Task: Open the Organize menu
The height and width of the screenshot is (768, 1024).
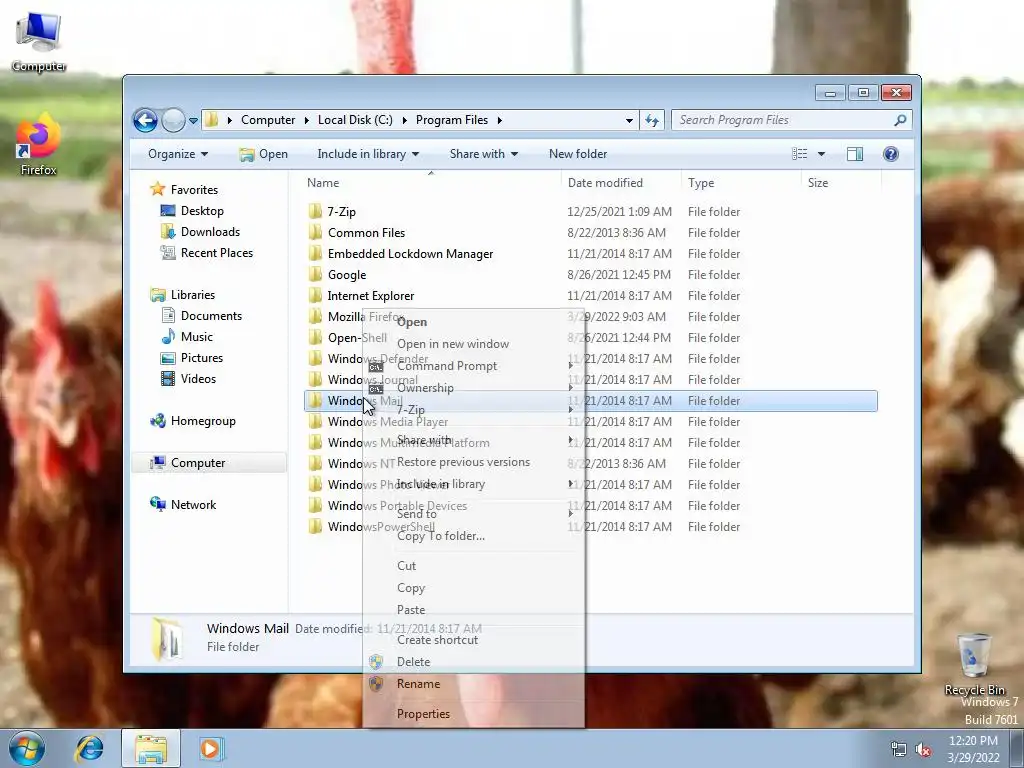Action: click(178, 154)
